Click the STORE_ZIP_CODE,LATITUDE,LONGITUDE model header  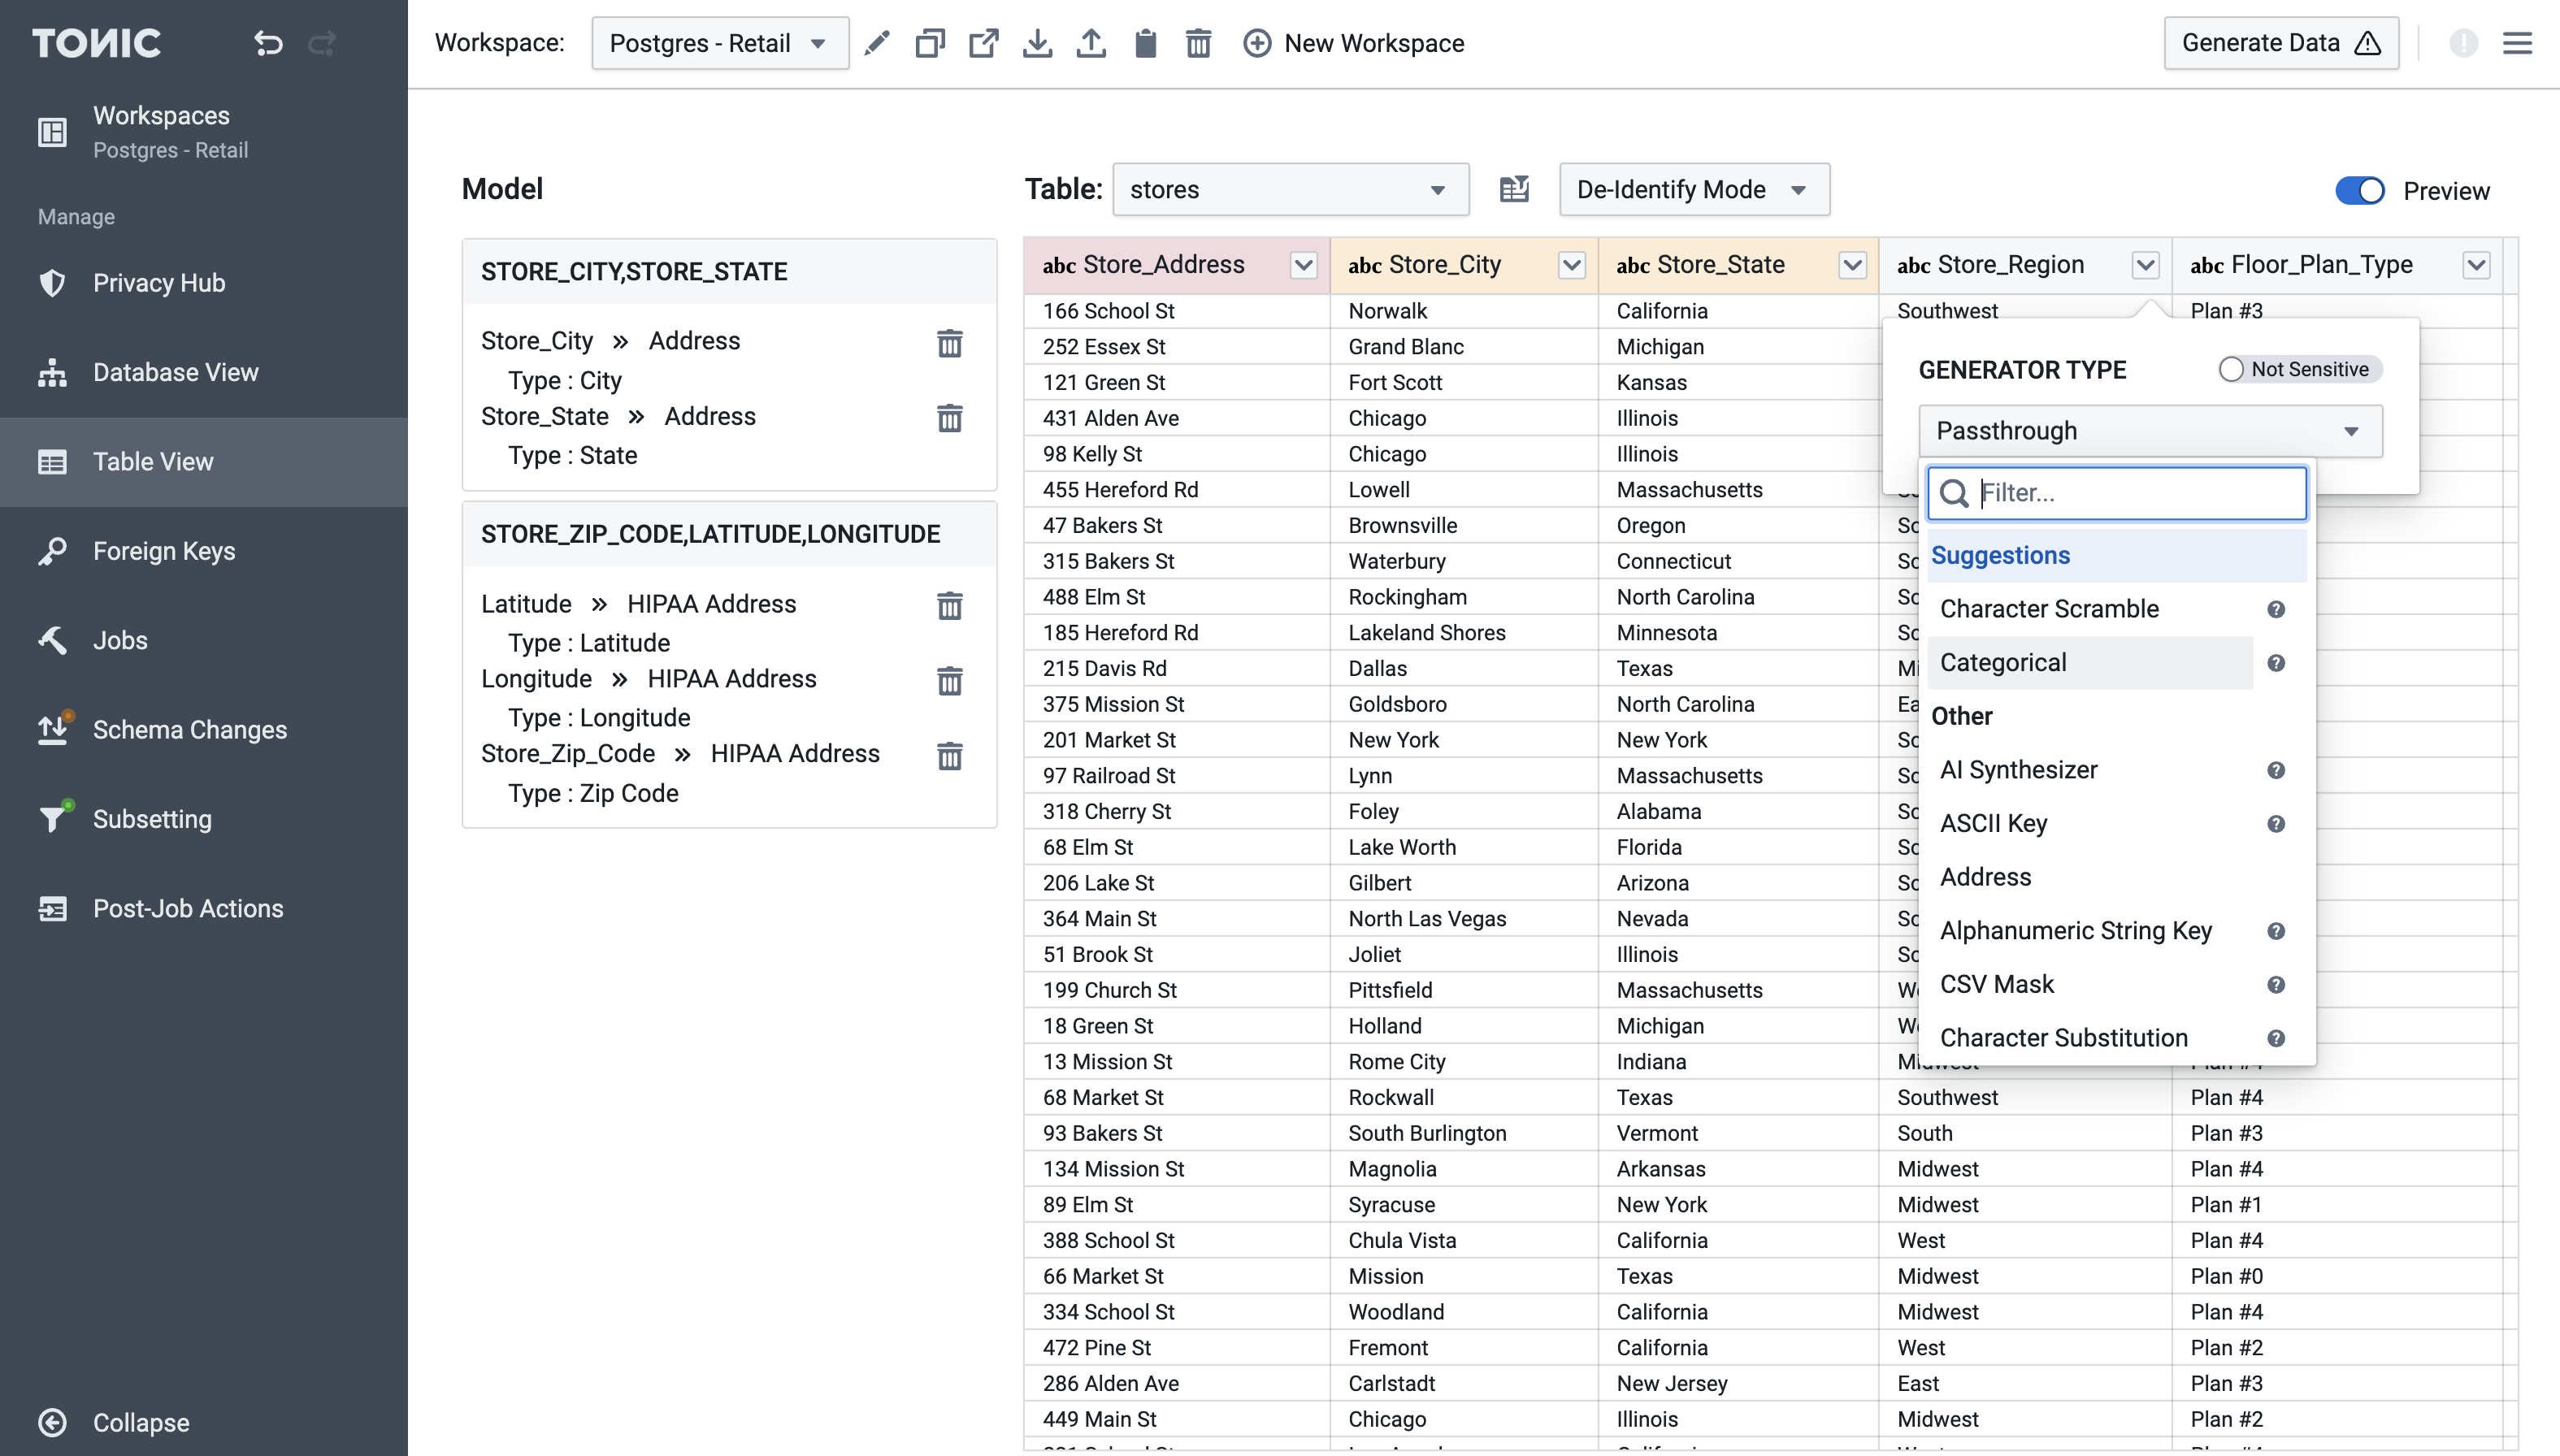729,534
